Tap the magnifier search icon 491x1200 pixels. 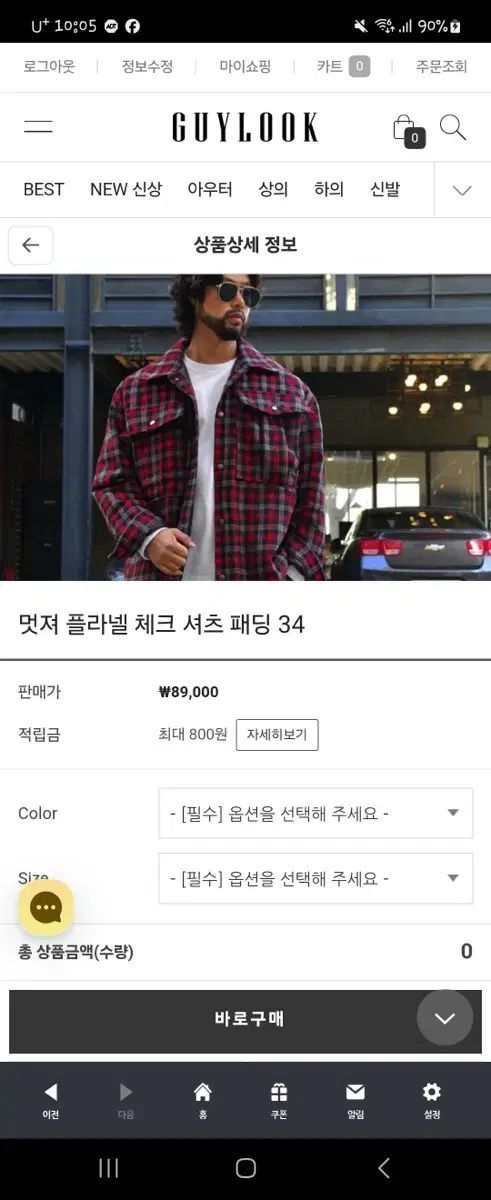453,127
